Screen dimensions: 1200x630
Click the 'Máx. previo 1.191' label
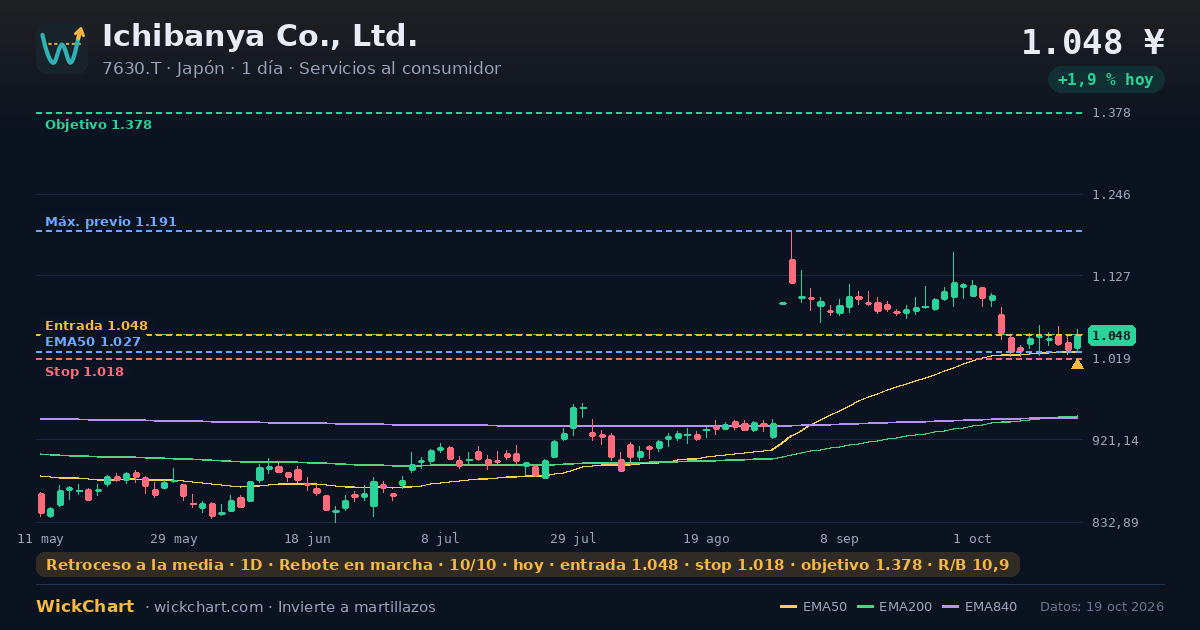(x=111, y=221)
